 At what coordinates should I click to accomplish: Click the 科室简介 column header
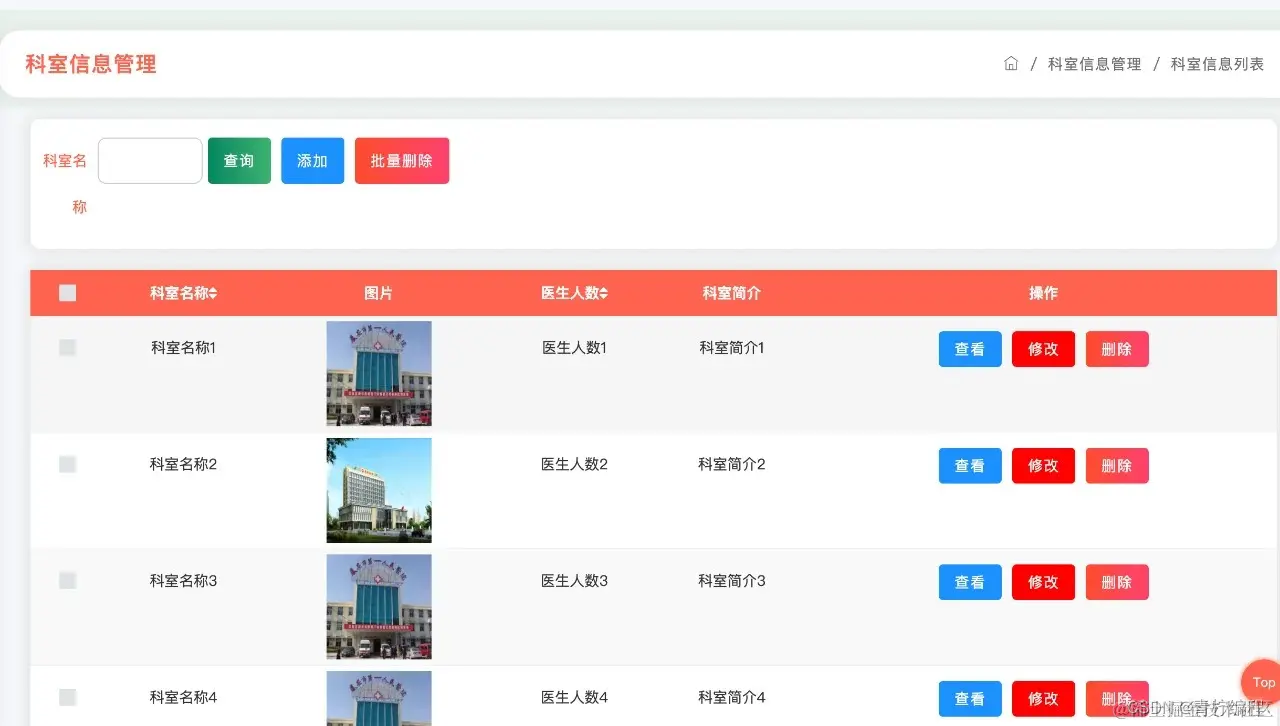tap(731, 293)
